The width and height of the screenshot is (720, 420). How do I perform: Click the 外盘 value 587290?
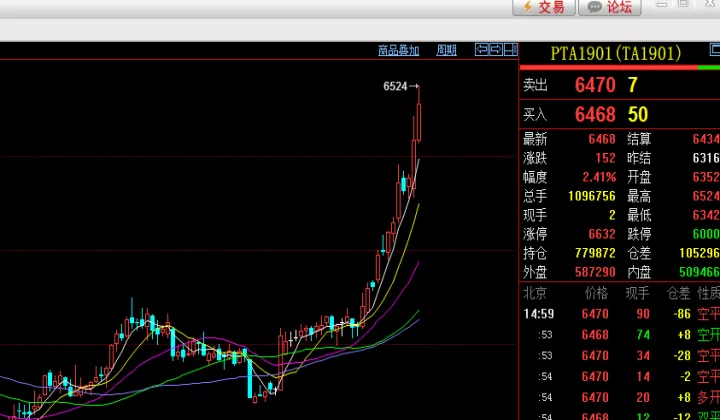coord(595,273)
